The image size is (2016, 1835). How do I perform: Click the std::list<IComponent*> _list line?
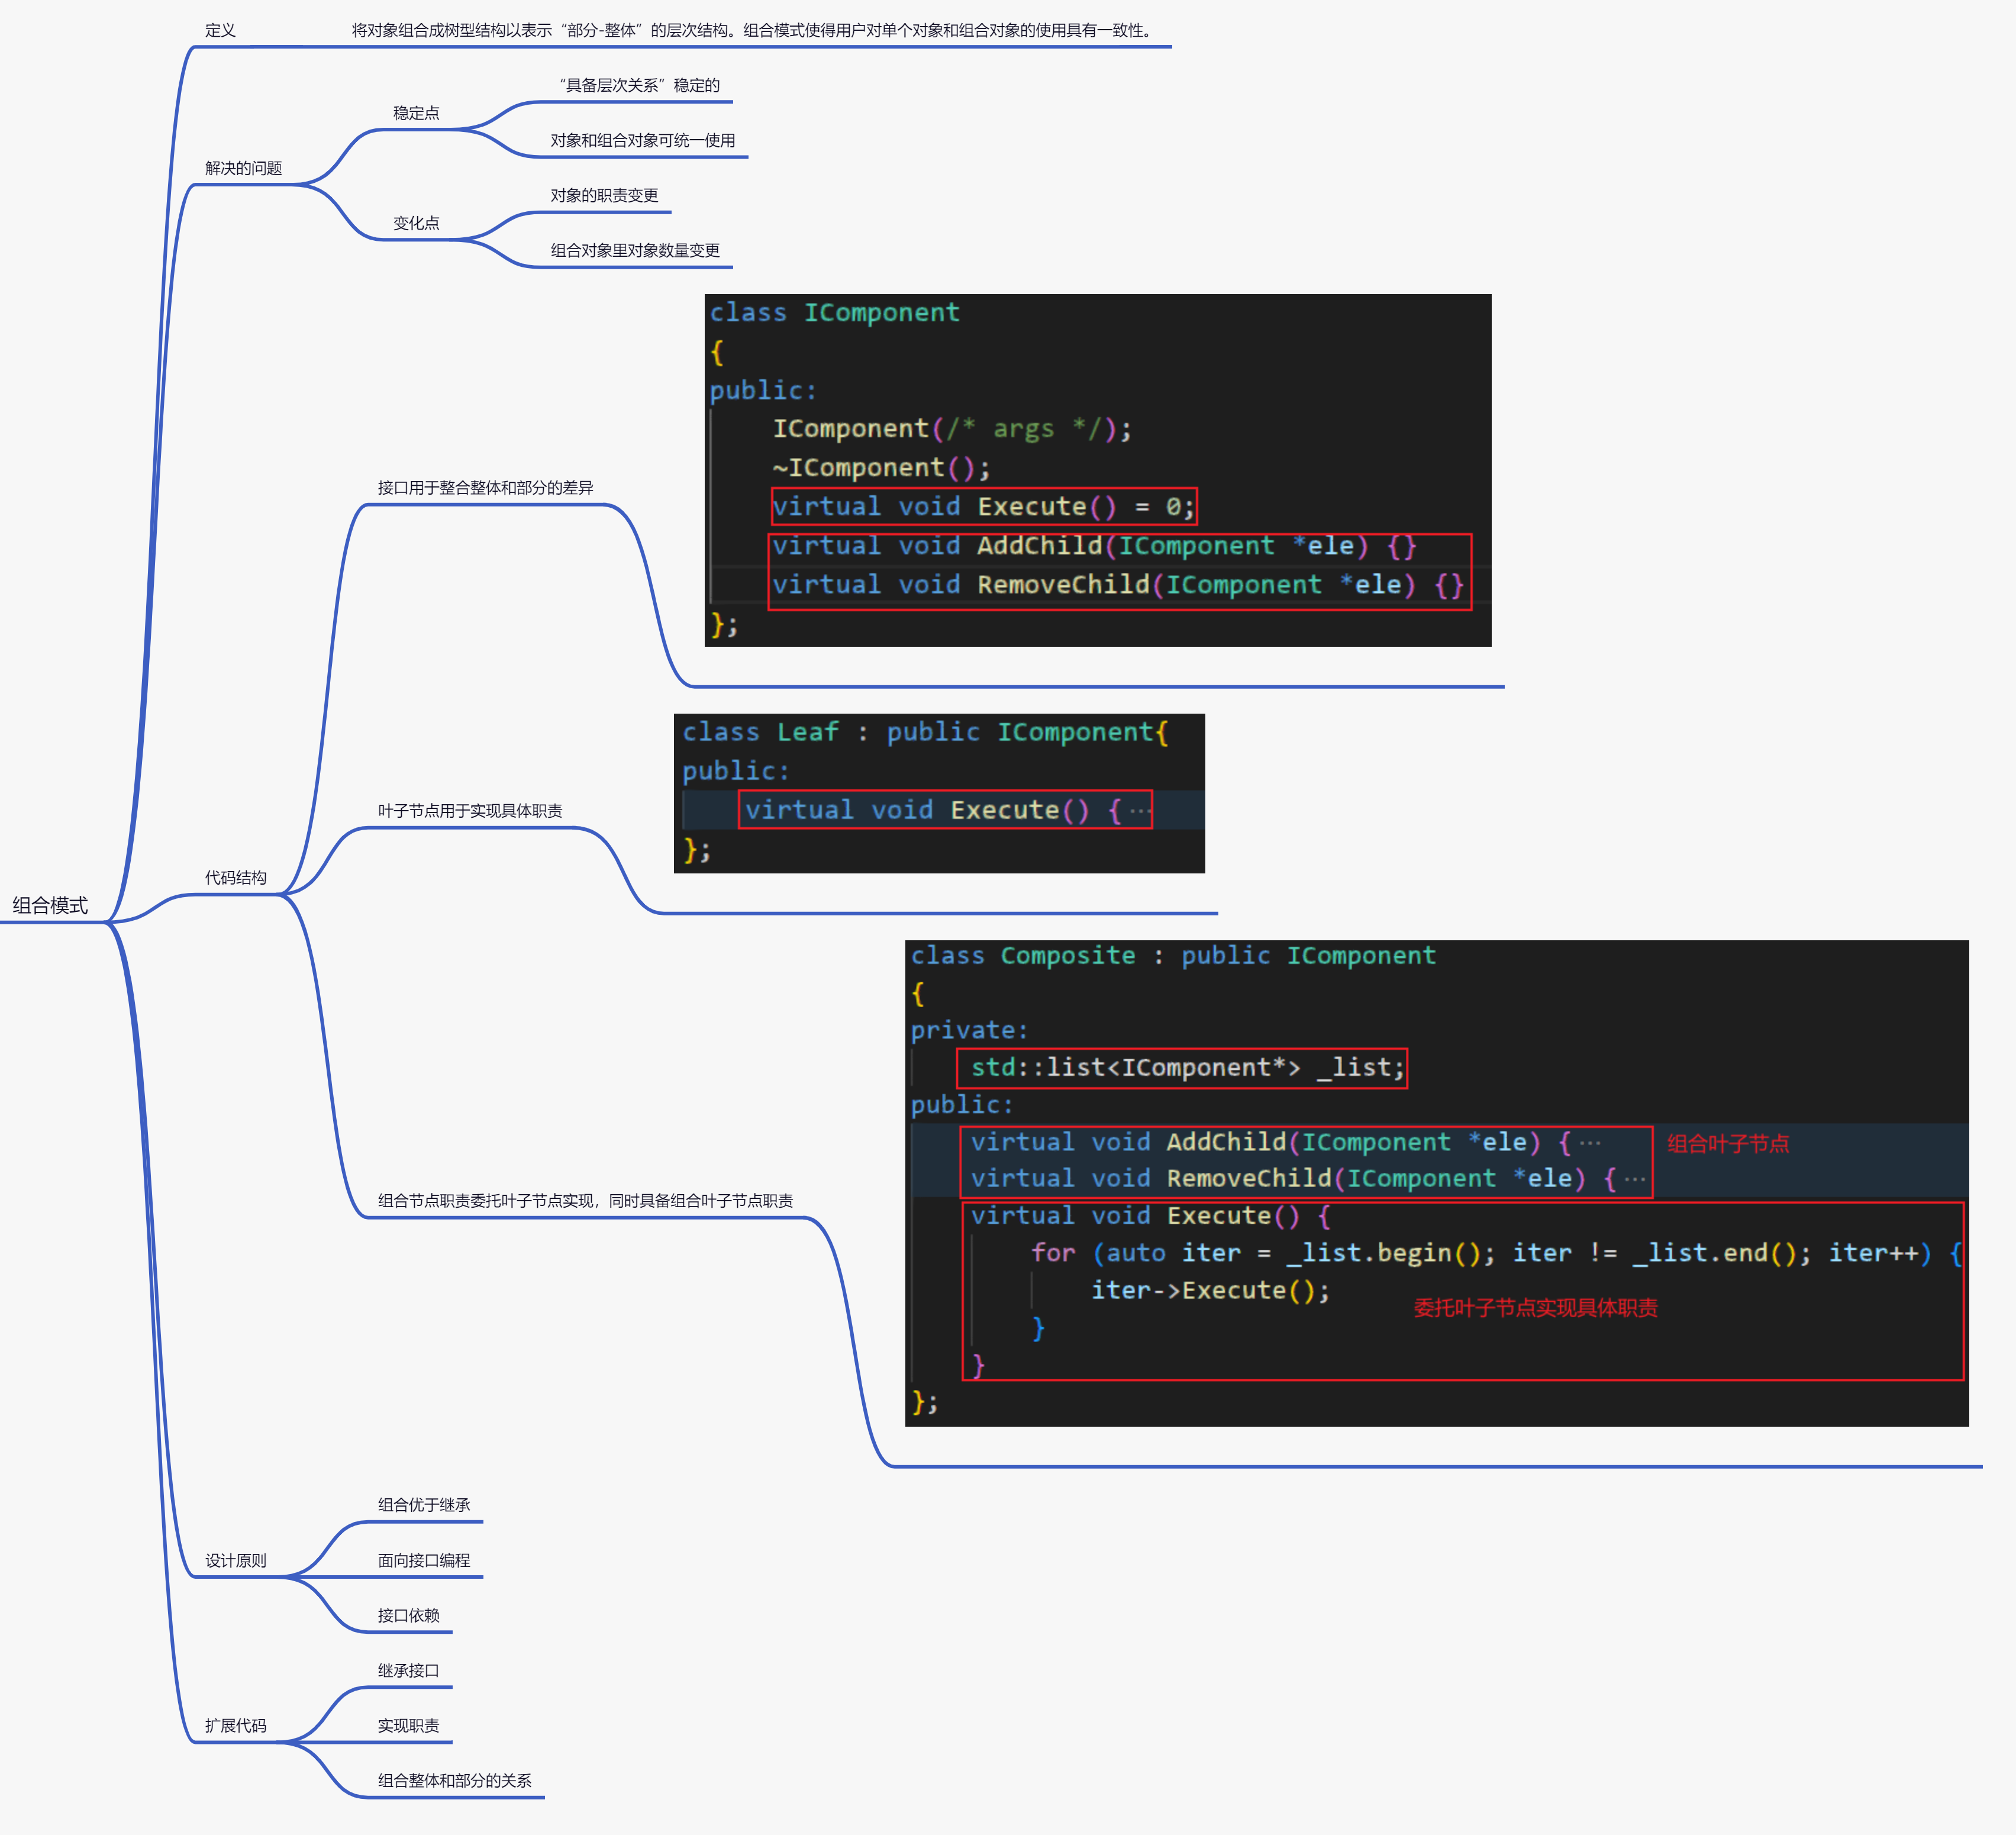coord(1188,1068)
